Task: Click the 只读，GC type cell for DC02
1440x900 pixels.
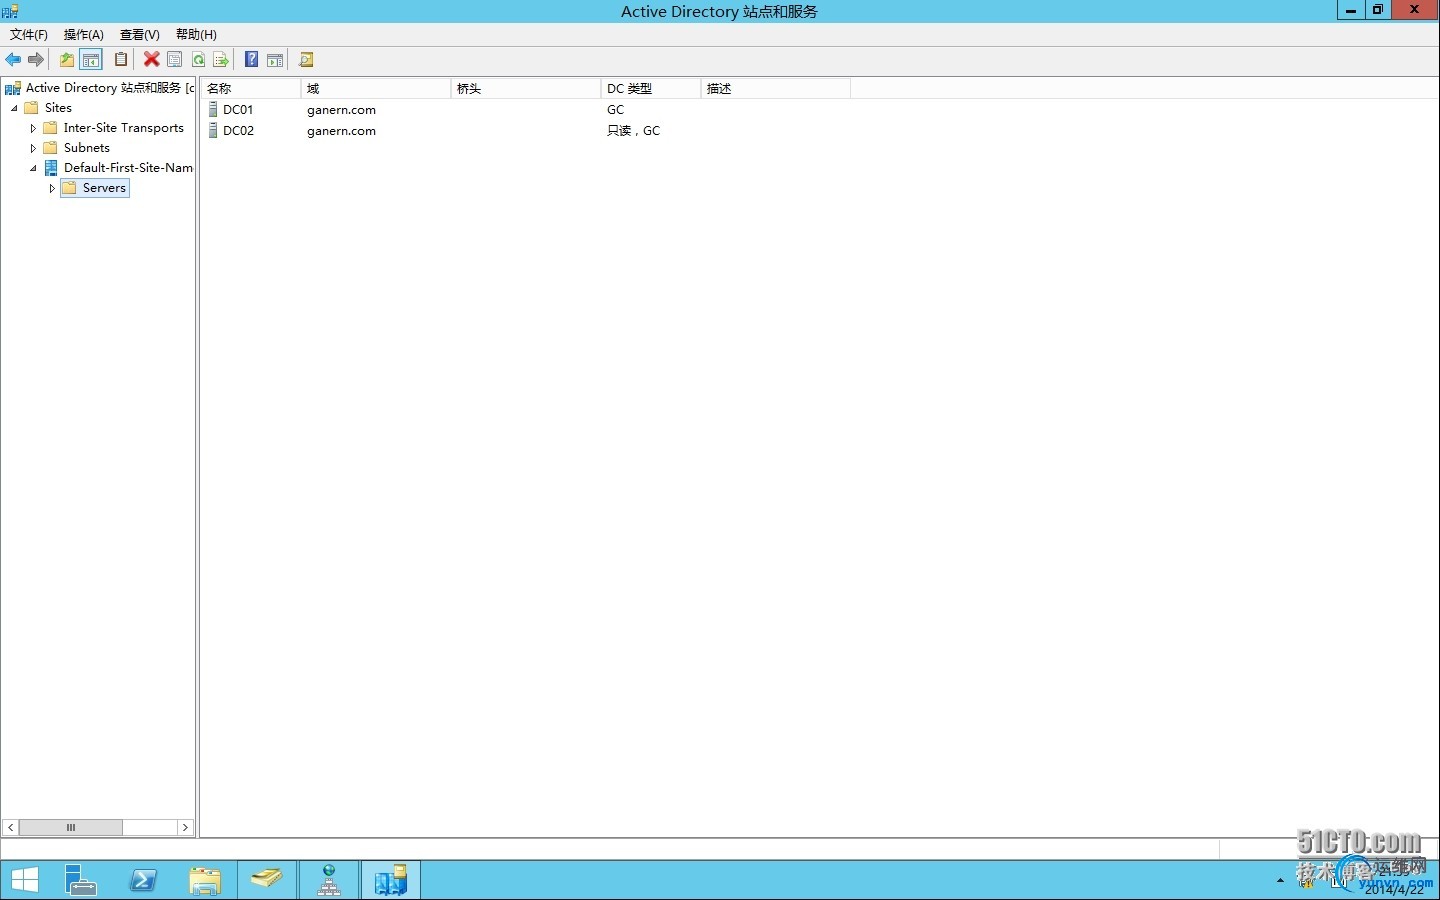Action: point(633,131)
